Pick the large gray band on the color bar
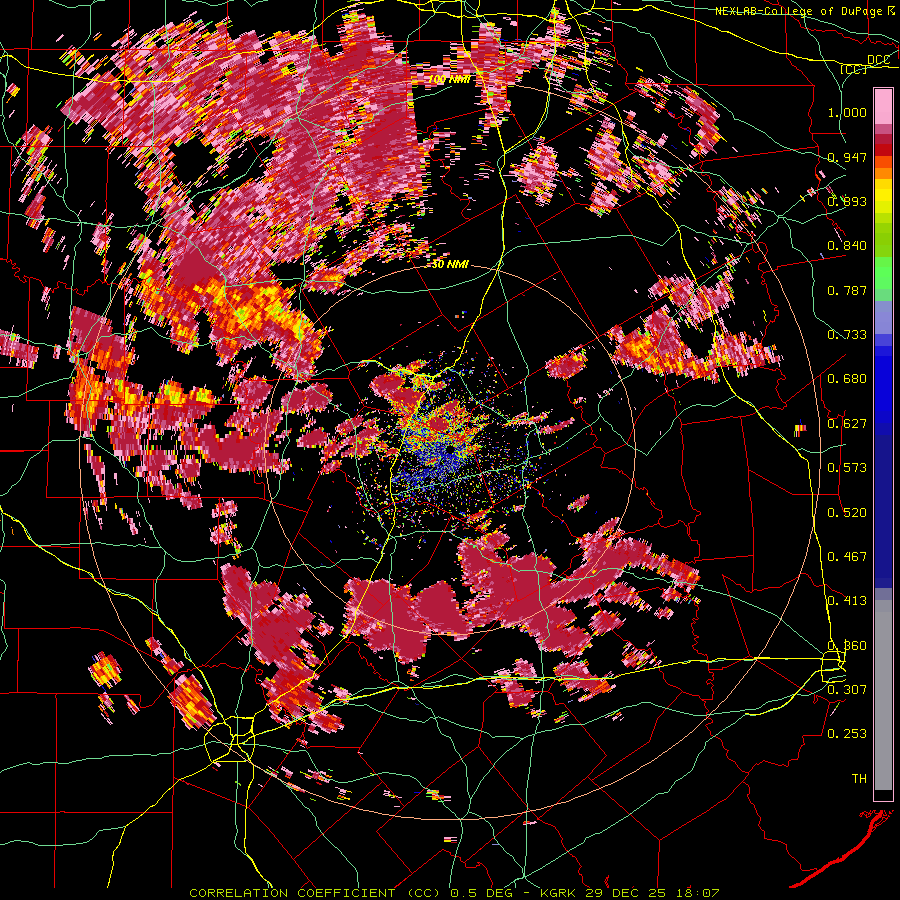The width and height of the screenshot is (900, 900). (883, 695)
